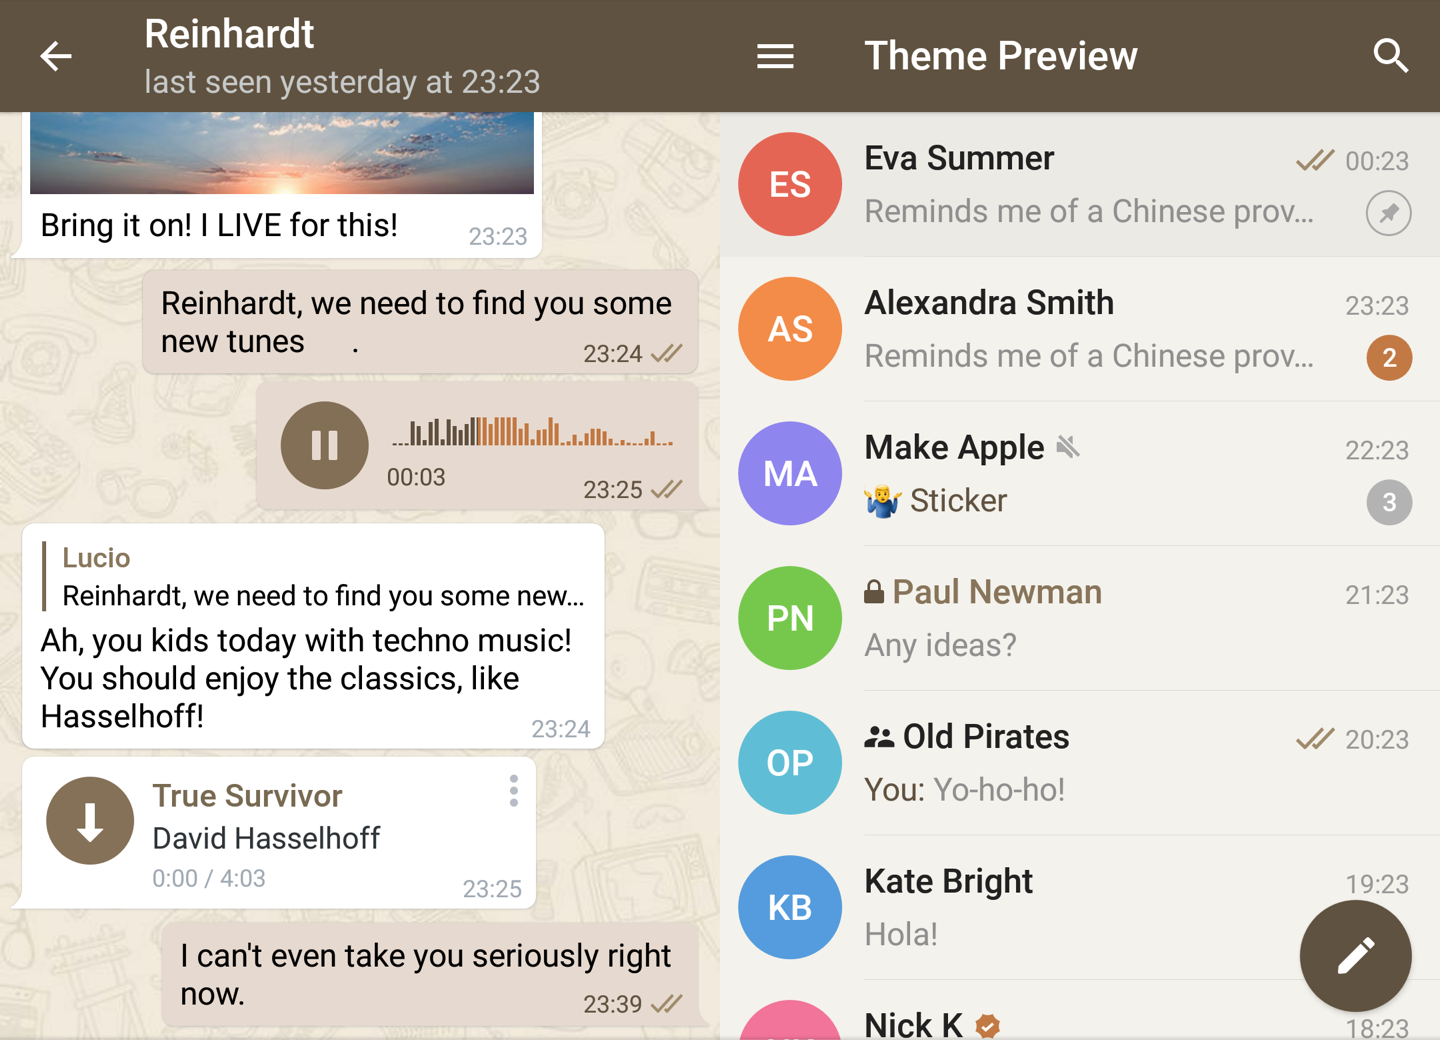The width and height of the screenshot is (1440, 1040).
Task: Open options menu on True Survivor message
Action: (513, 791)
